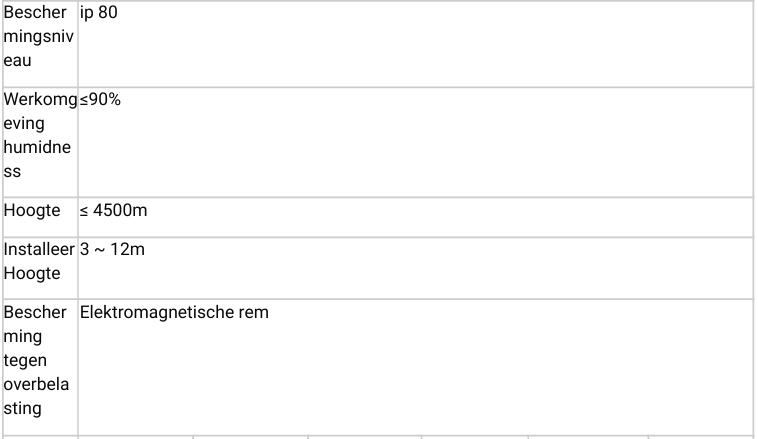Screen dimensions: 758x439
Task: Select the '≤ 4500m' altitude value
Action: (115, 212)
